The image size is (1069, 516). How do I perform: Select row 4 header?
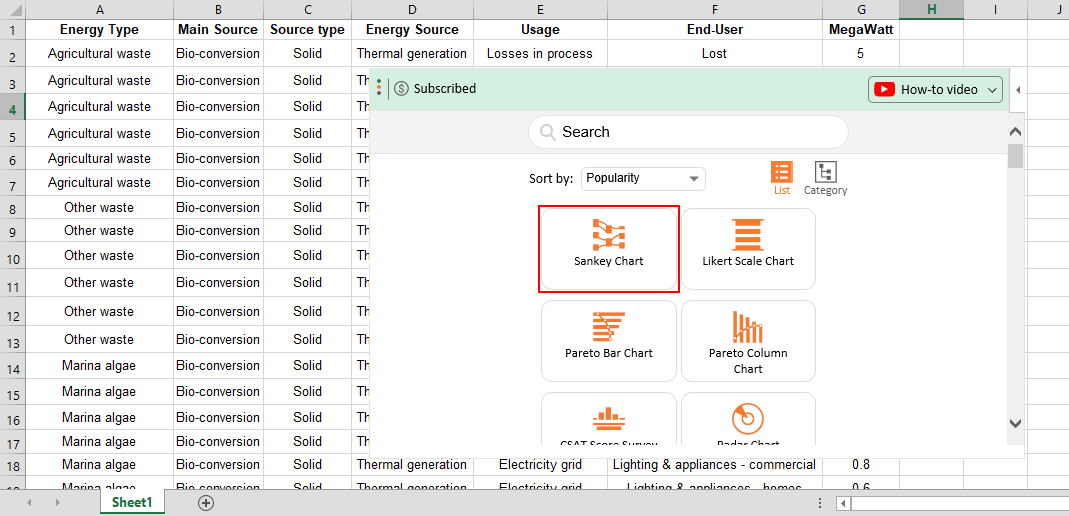[x=12, y=107]
